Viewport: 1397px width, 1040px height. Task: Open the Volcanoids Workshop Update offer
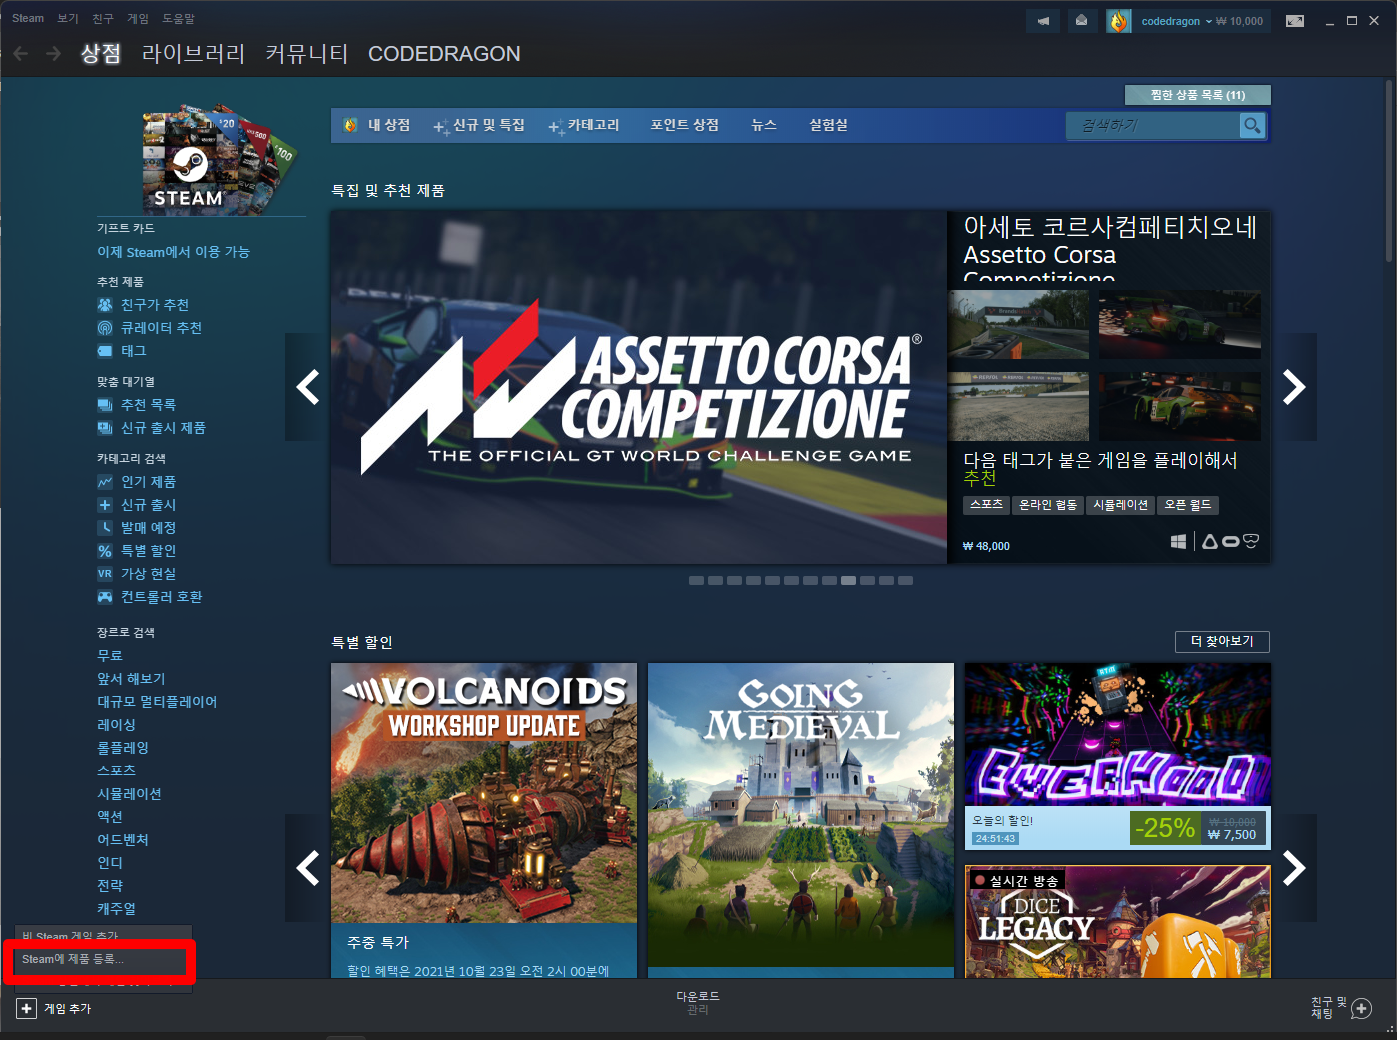(x=484, y=820)
